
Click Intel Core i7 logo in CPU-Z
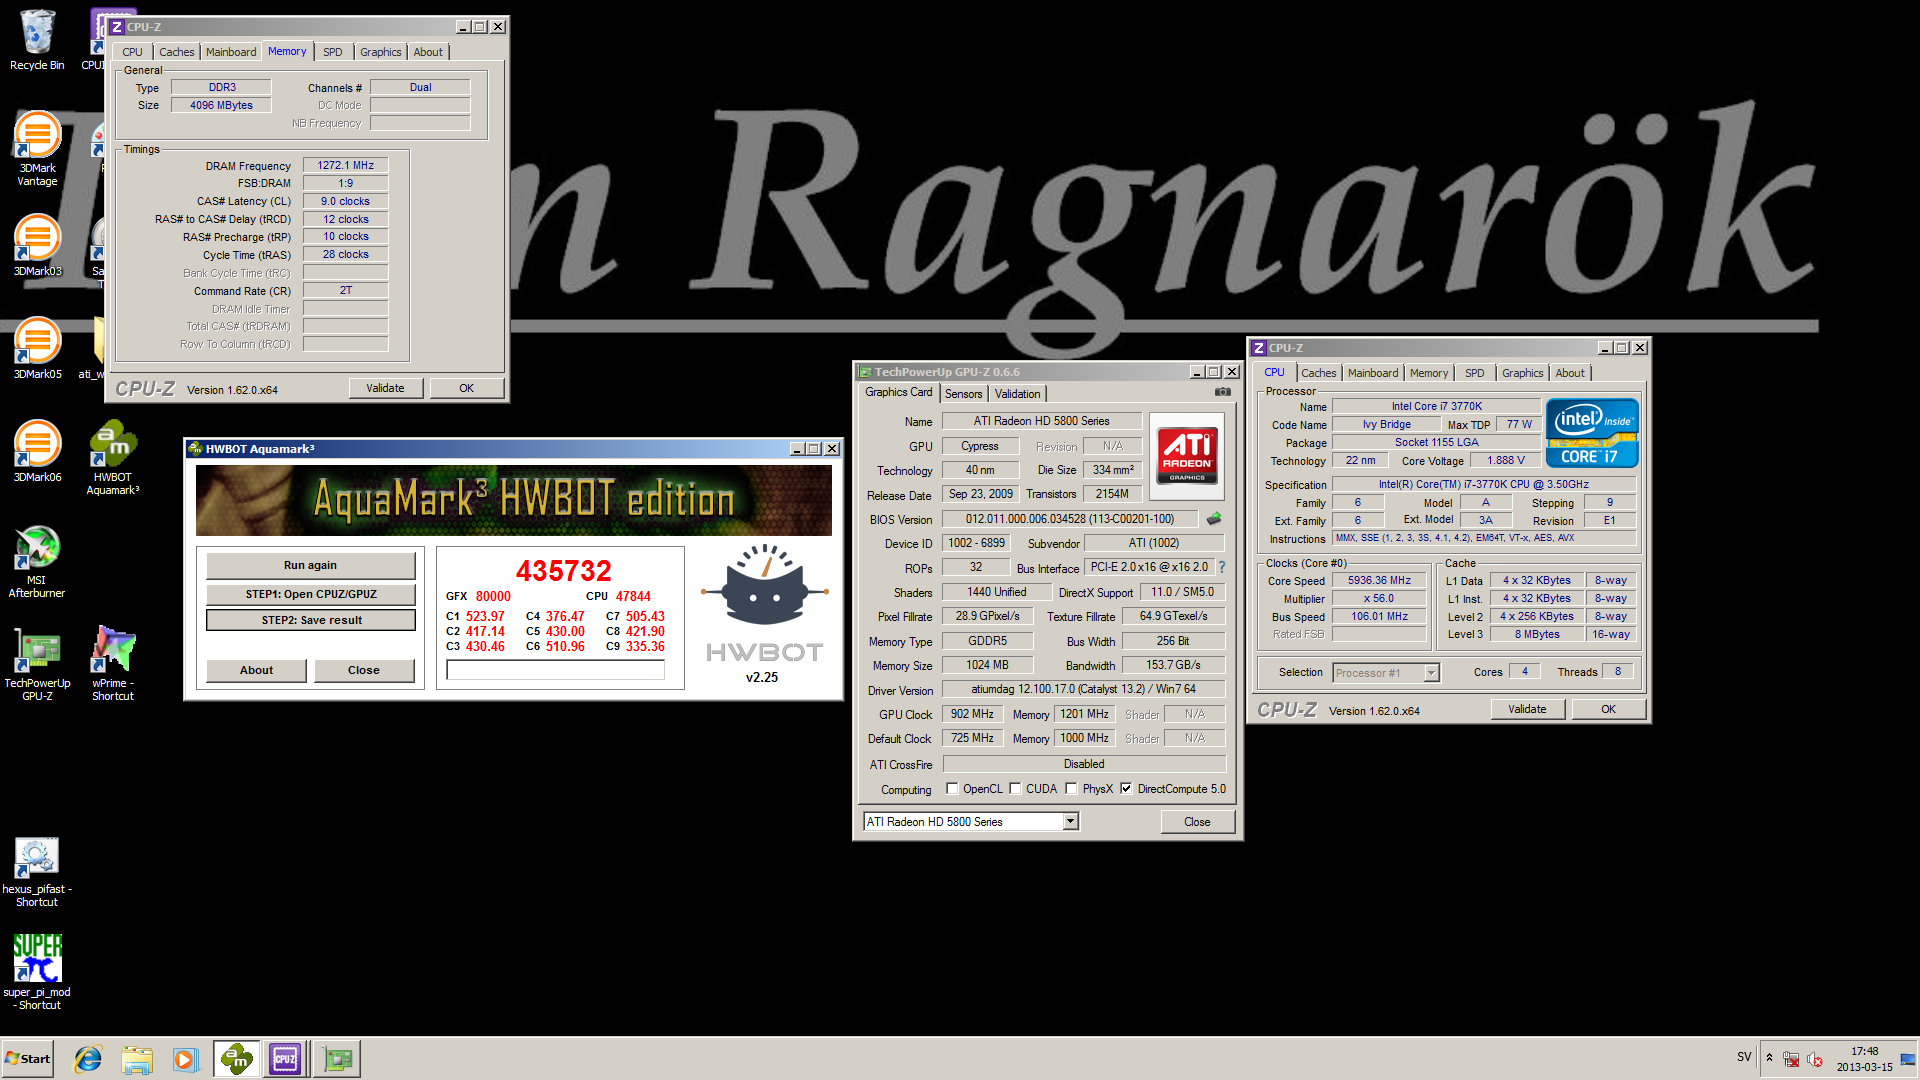[x=1592, y=432]
